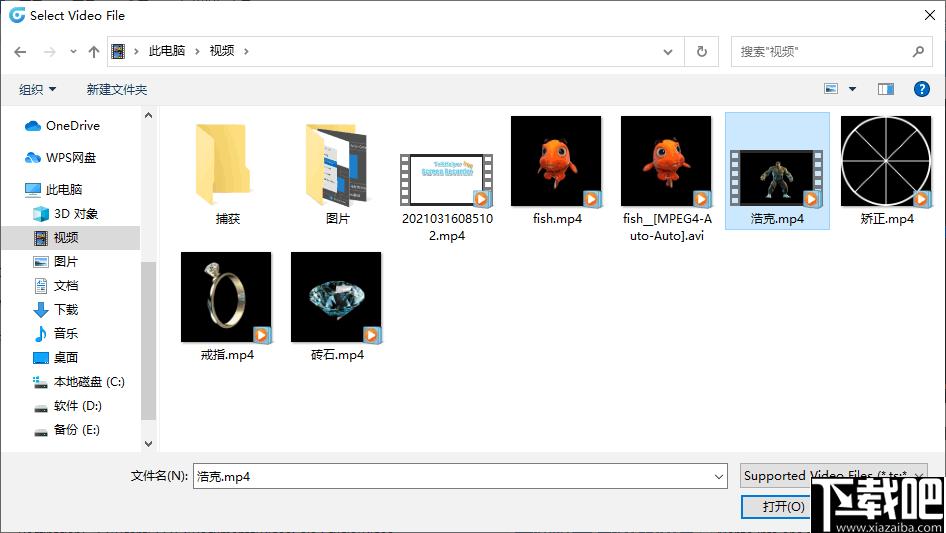Open the file name dropdown arrow
Image resolution: width=946 pixels, height=533 pixels.
coord(719,476)
